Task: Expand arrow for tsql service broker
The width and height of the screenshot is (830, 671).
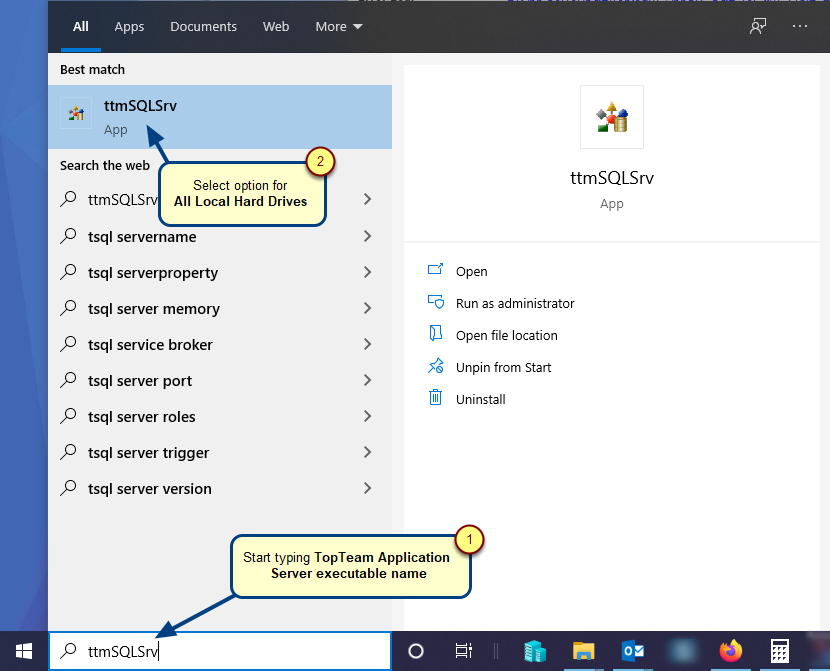Action: tap(367, 344)
